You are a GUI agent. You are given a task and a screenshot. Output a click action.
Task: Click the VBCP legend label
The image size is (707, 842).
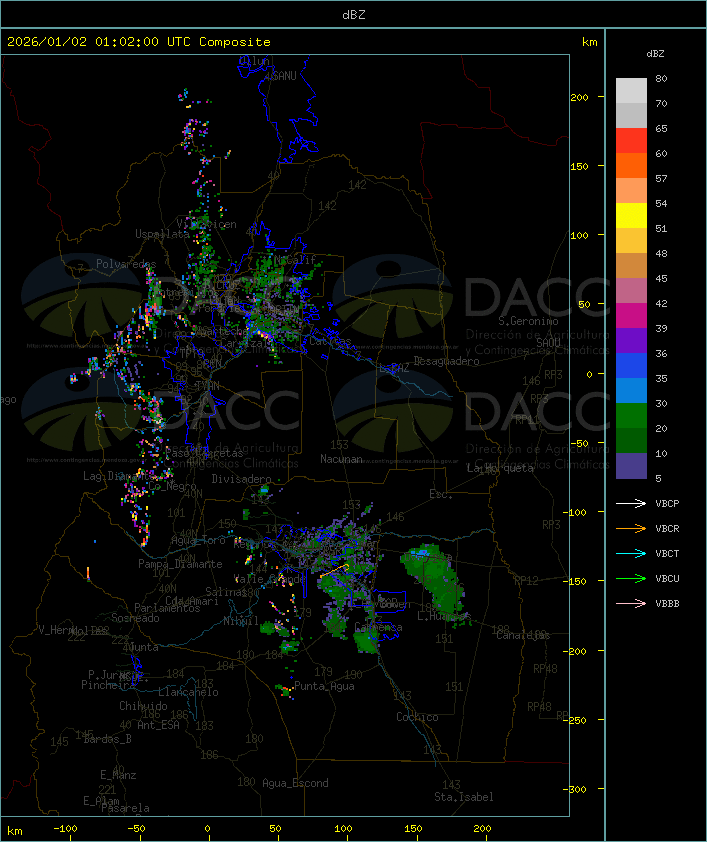[667, 503]
